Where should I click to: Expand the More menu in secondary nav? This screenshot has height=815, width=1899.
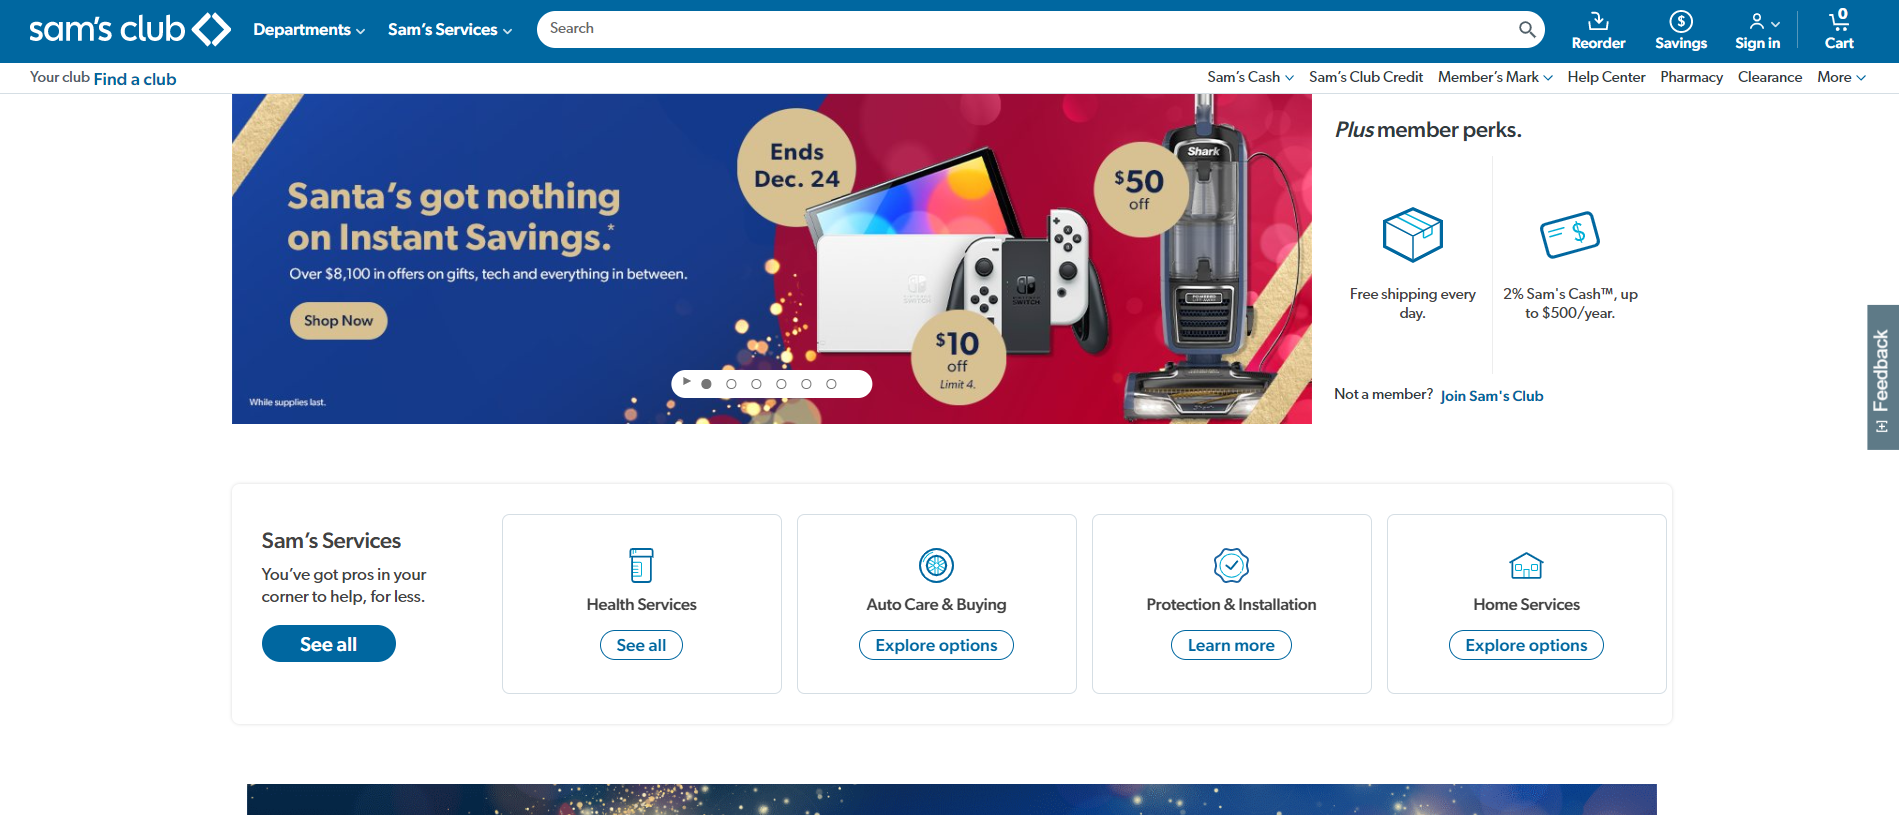pyautogui.click(x=1841, y=77)
